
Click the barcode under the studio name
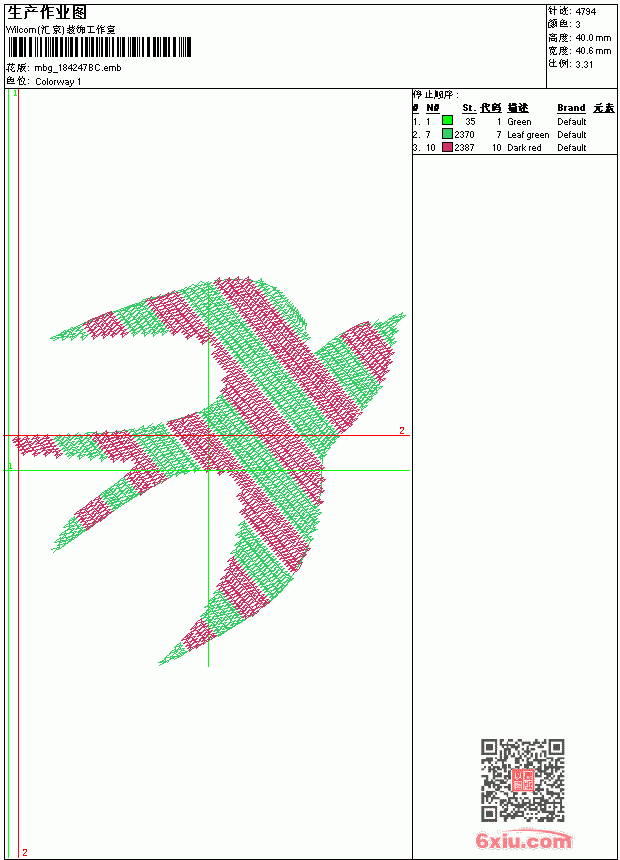click(99, 47)
